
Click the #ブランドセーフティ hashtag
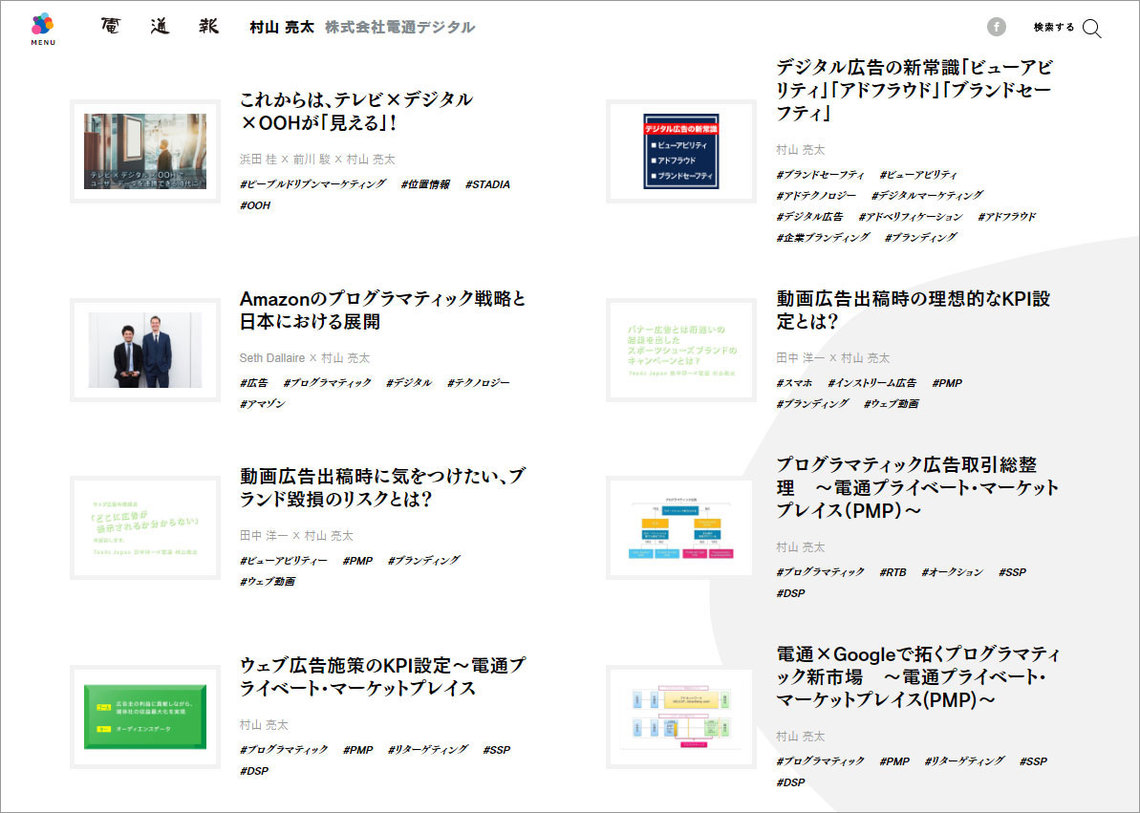pyautogui.click(x=820, y=173)
